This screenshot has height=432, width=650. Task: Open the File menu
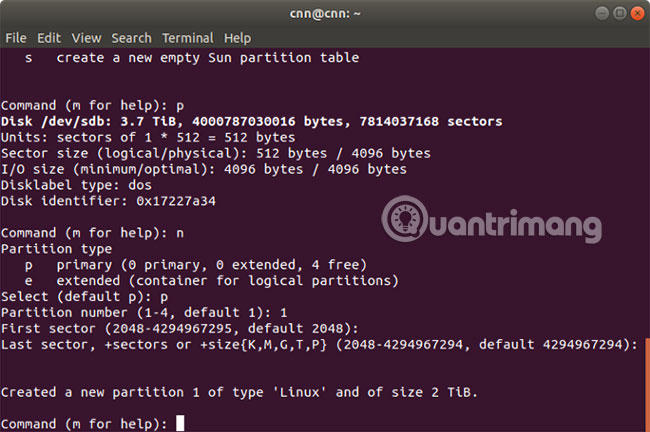(16, 38)
